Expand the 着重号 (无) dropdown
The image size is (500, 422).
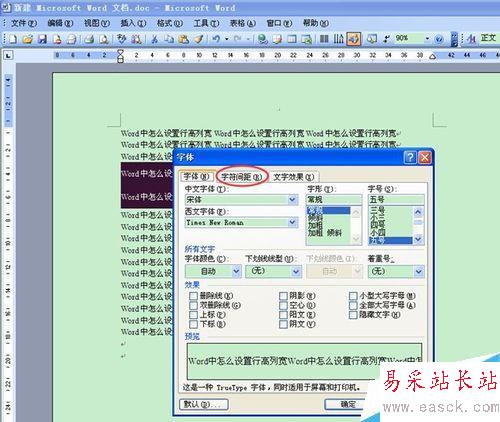tap(419, 271)
